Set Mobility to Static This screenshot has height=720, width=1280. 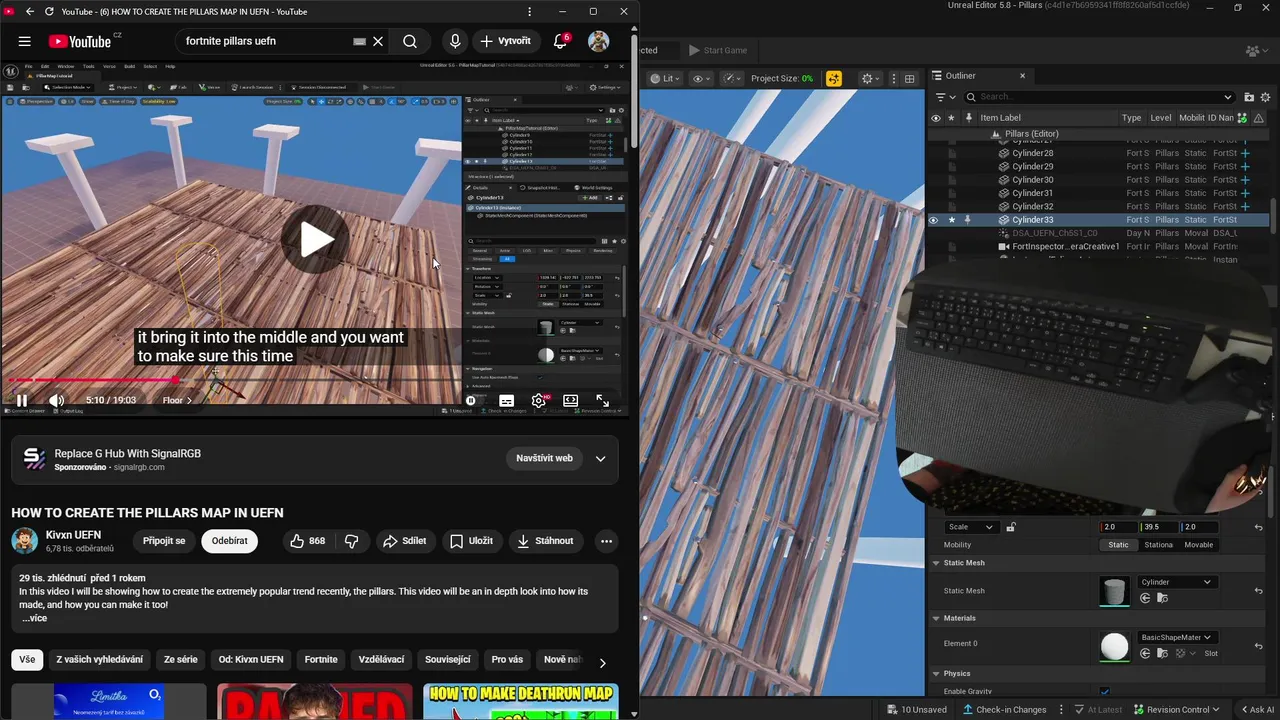tap(1118, 545)
